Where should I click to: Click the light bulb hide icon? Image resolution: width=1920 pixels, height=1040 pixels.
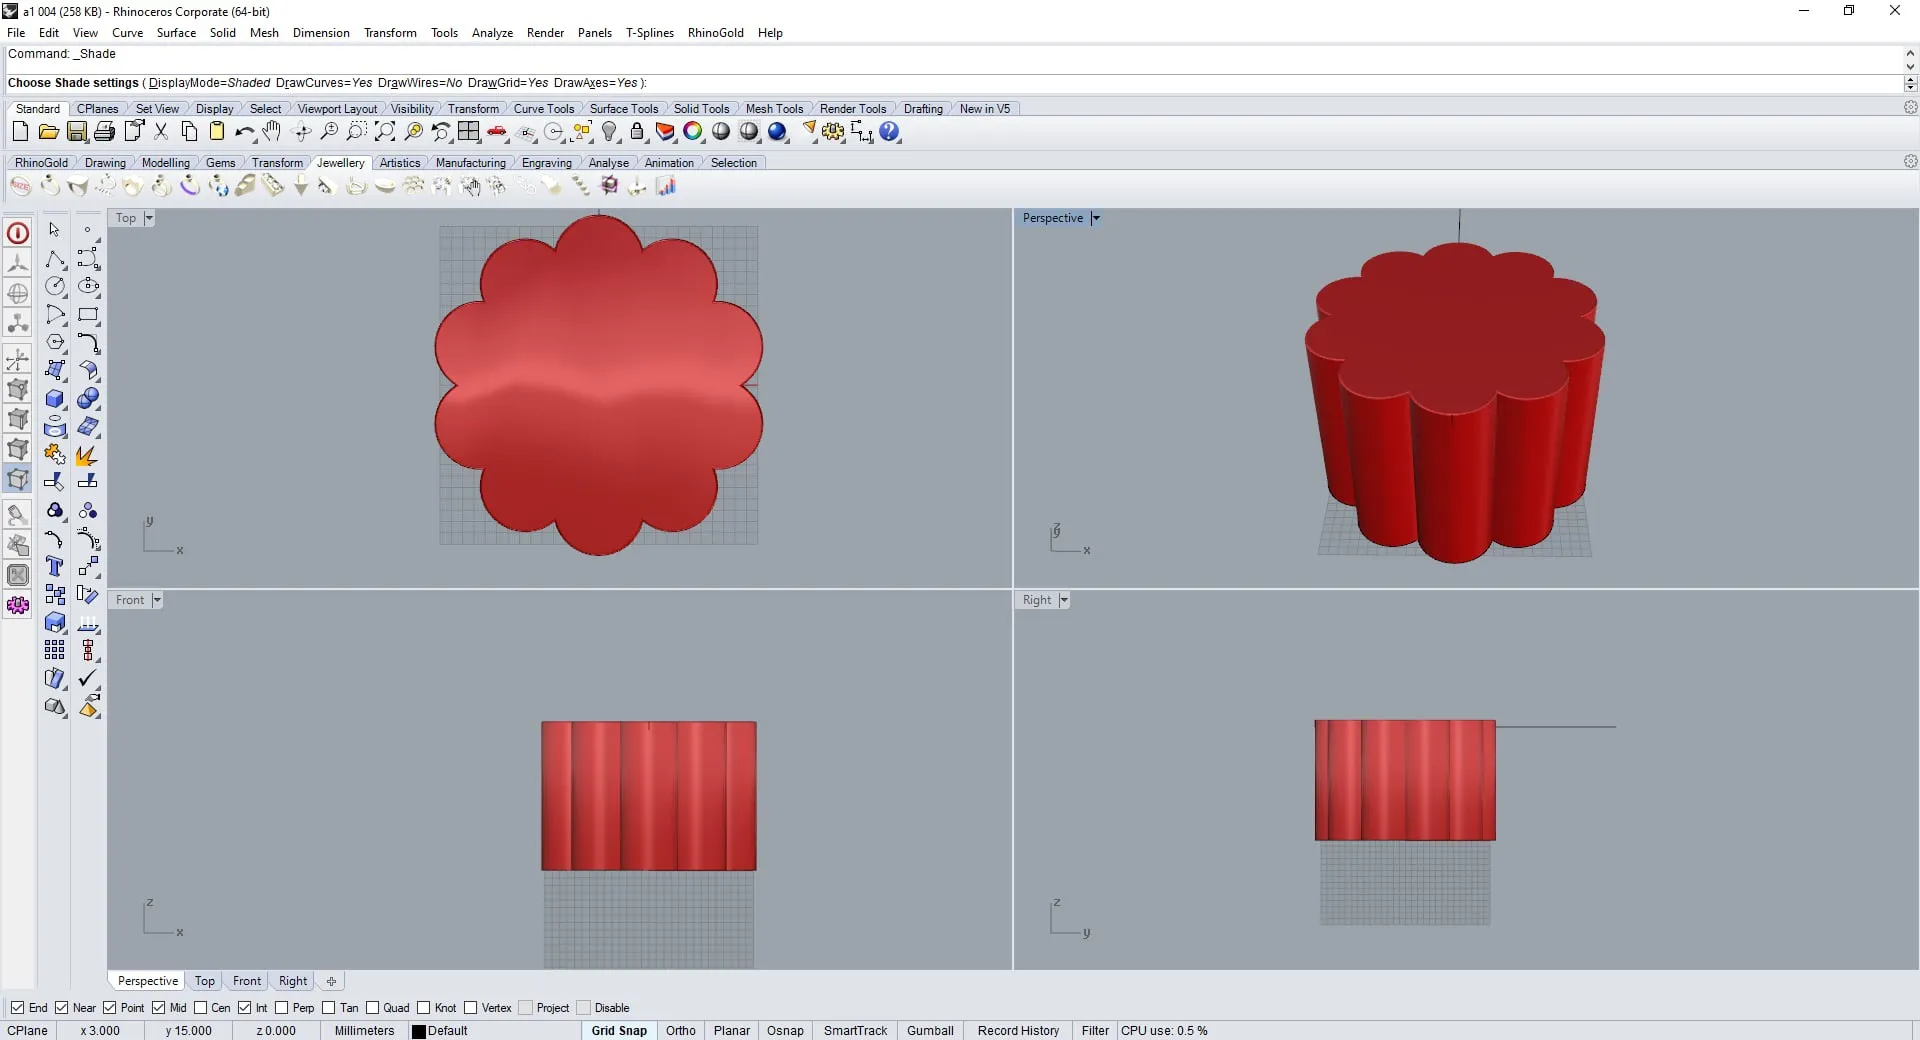click(x=609, y=131)
